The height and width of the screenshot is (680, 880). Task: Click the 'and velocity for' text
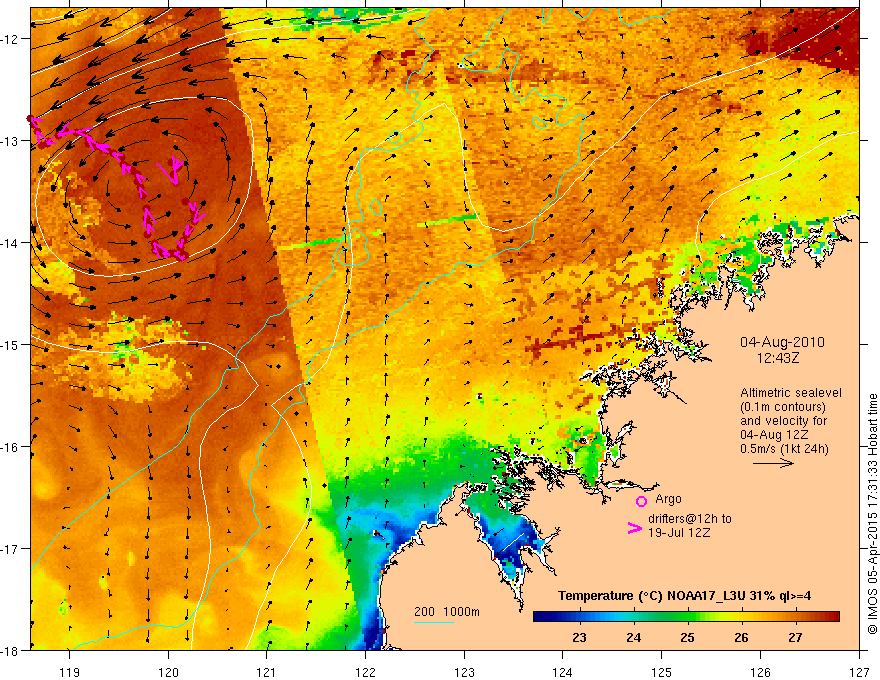[783, 421]
